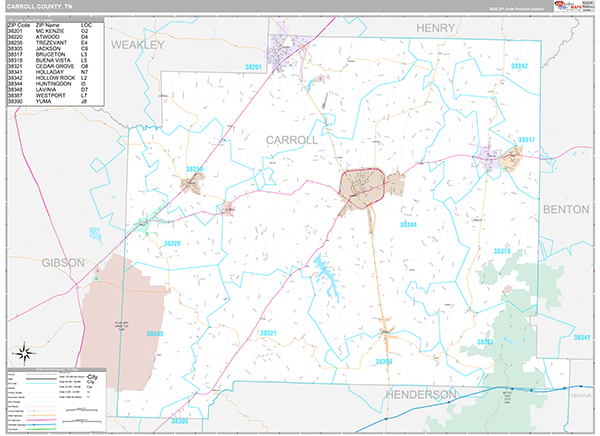The image size is (600, 436).
Task: Select the JACKSON row in the ZIP index
Action: (x=48, y=49)
